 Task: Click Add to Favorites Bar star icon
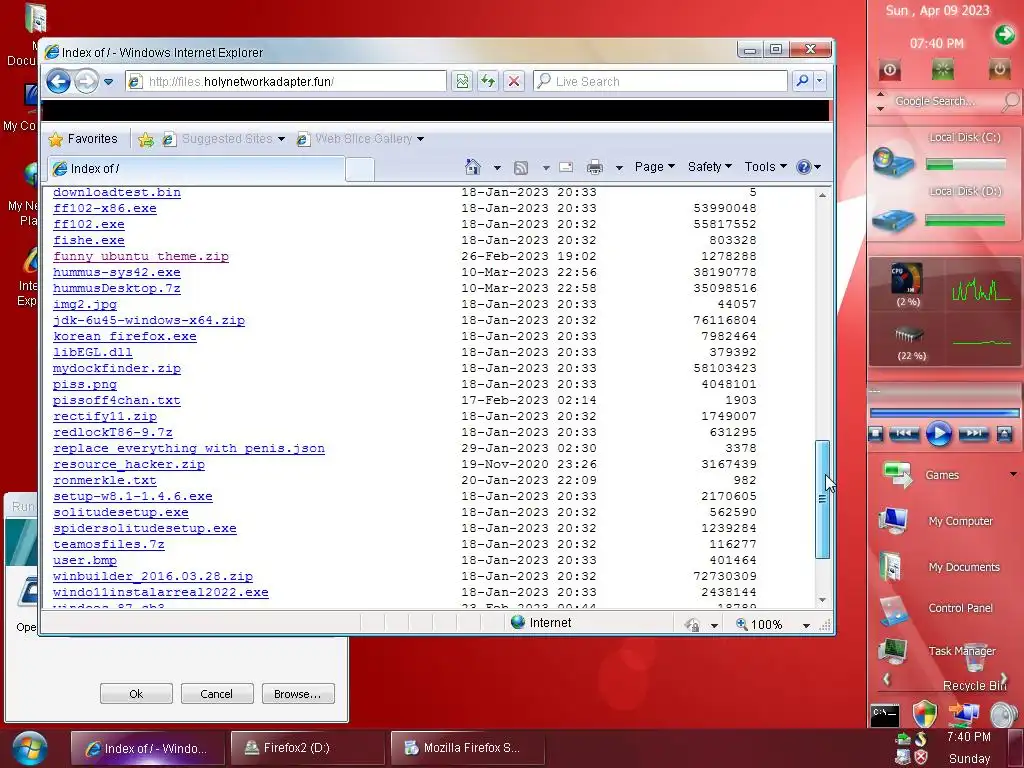pyautogui.click(x=146, y=139)
